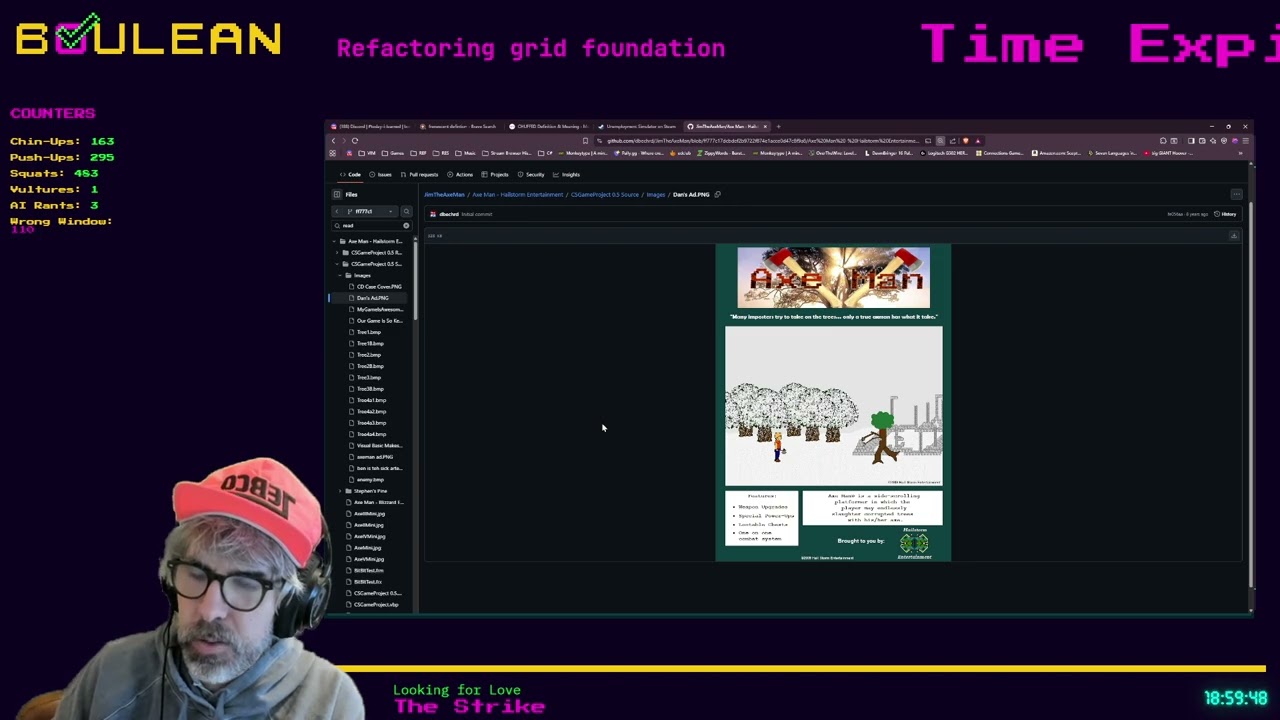Image resolution: width=1280 pixels, height=720 pixels.
Task: Open the repository Security tab
Action: coord(532,175)
